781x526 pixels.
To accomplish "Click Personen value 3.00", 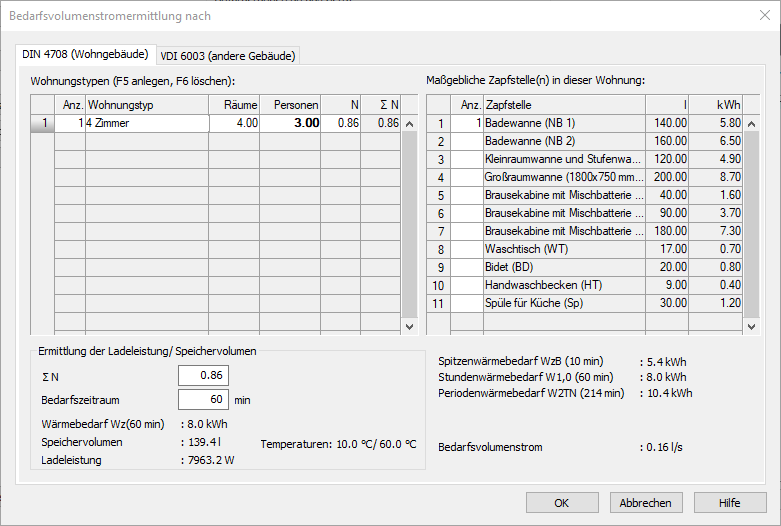I will coord(290,123).
